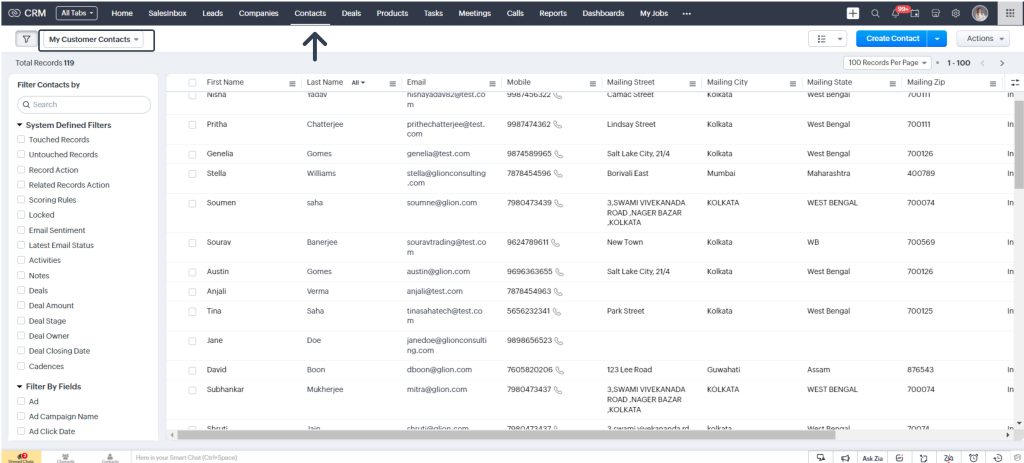Screen dimensions: 1024x463
Task: Click the CRM logo
Action: pos(27,13)
